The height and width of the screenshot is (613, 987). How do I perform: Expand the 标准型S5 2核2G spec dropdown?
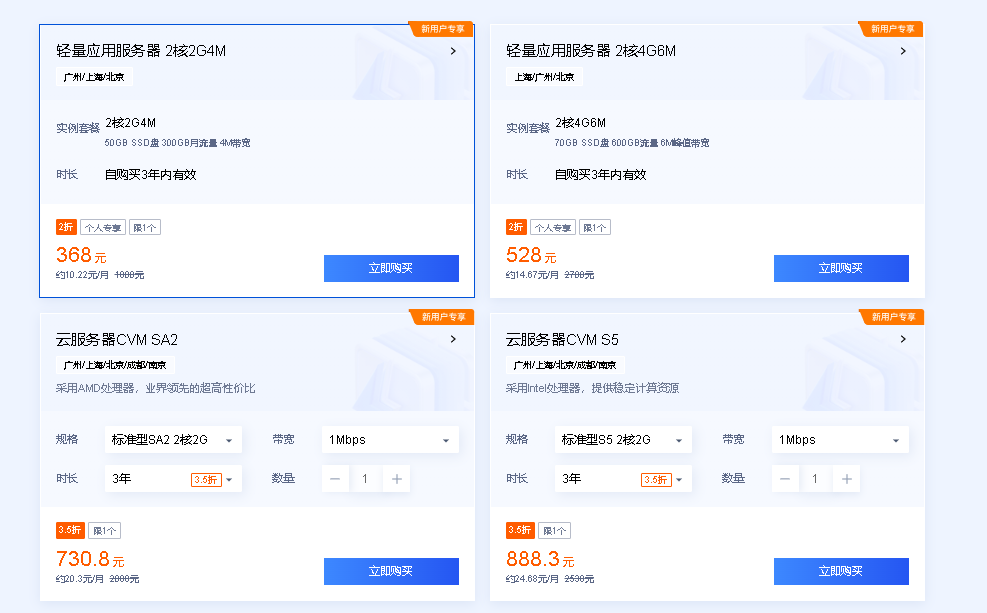[623, 440]
